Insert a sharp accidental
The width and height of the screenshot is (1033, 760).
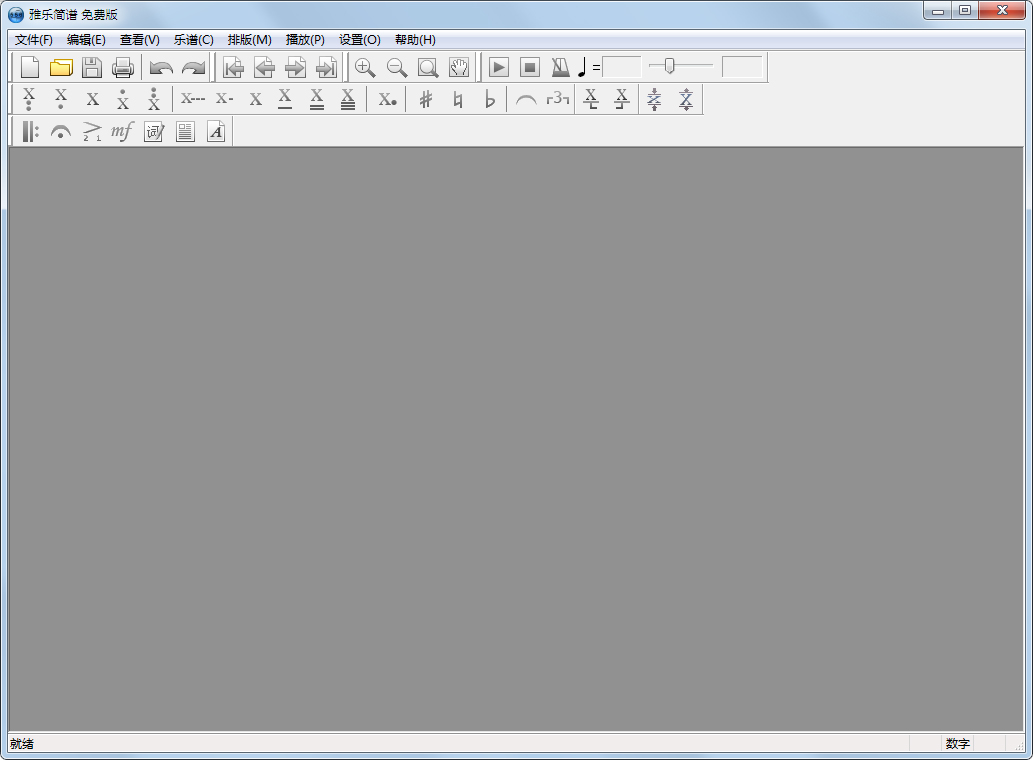(426, 100)
